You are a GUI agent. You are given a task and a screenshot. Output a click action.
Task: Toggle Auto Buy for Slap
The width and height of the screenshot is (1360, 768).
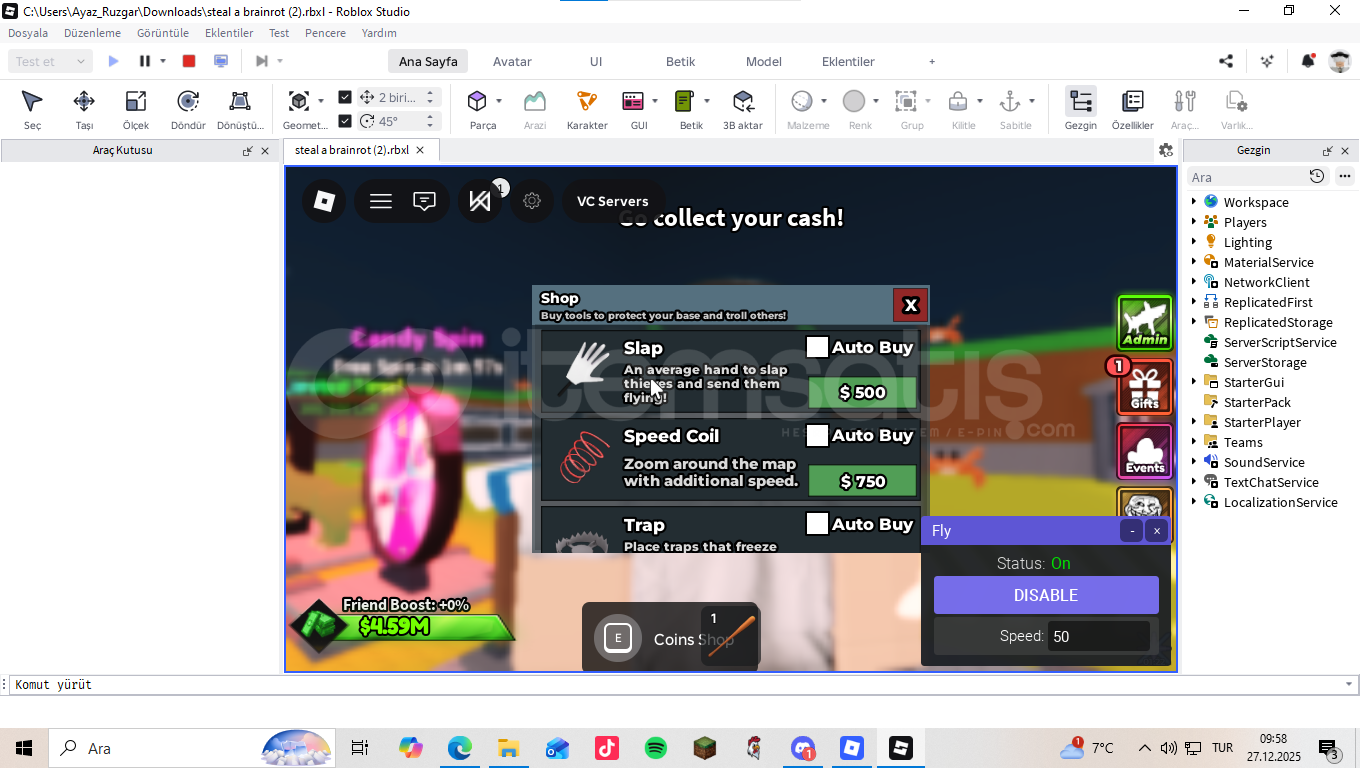pyautogui.click(x=817, y=347)
